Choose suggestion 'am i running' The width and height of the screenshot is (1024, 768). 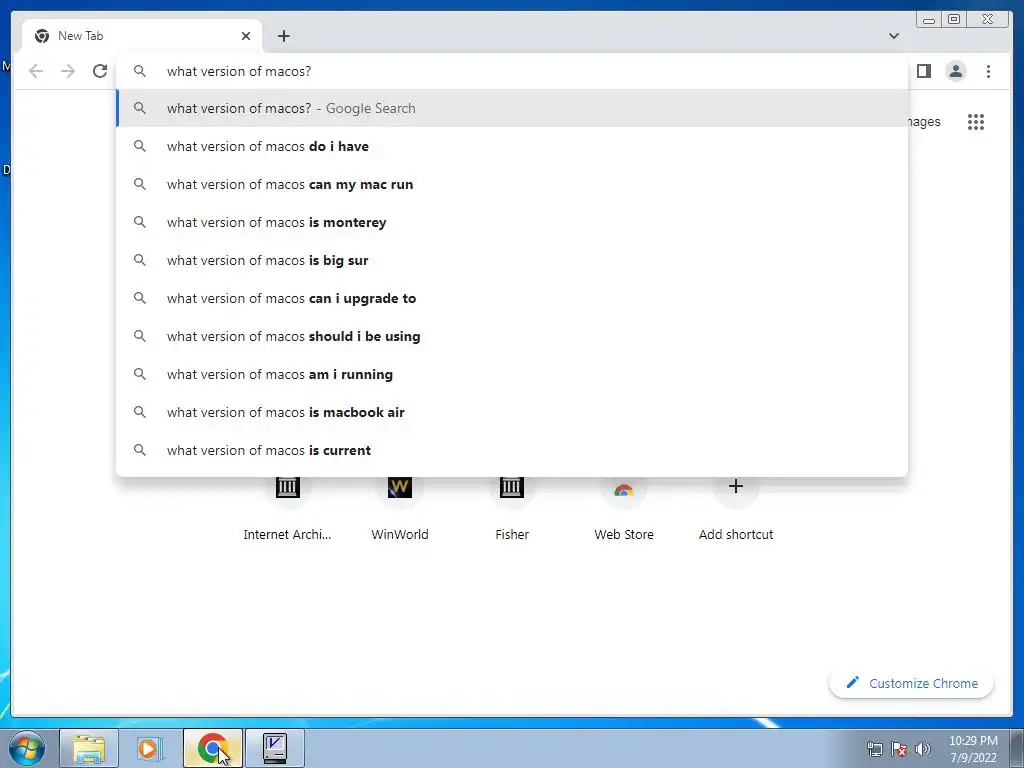512,374
